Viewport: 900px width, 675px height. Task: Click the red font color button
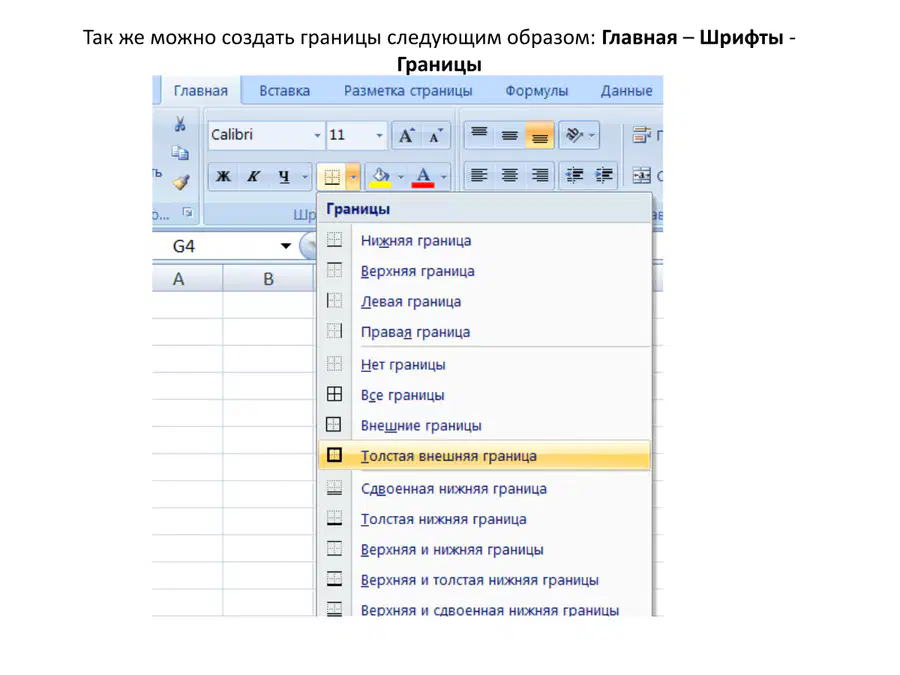point(423,177)
